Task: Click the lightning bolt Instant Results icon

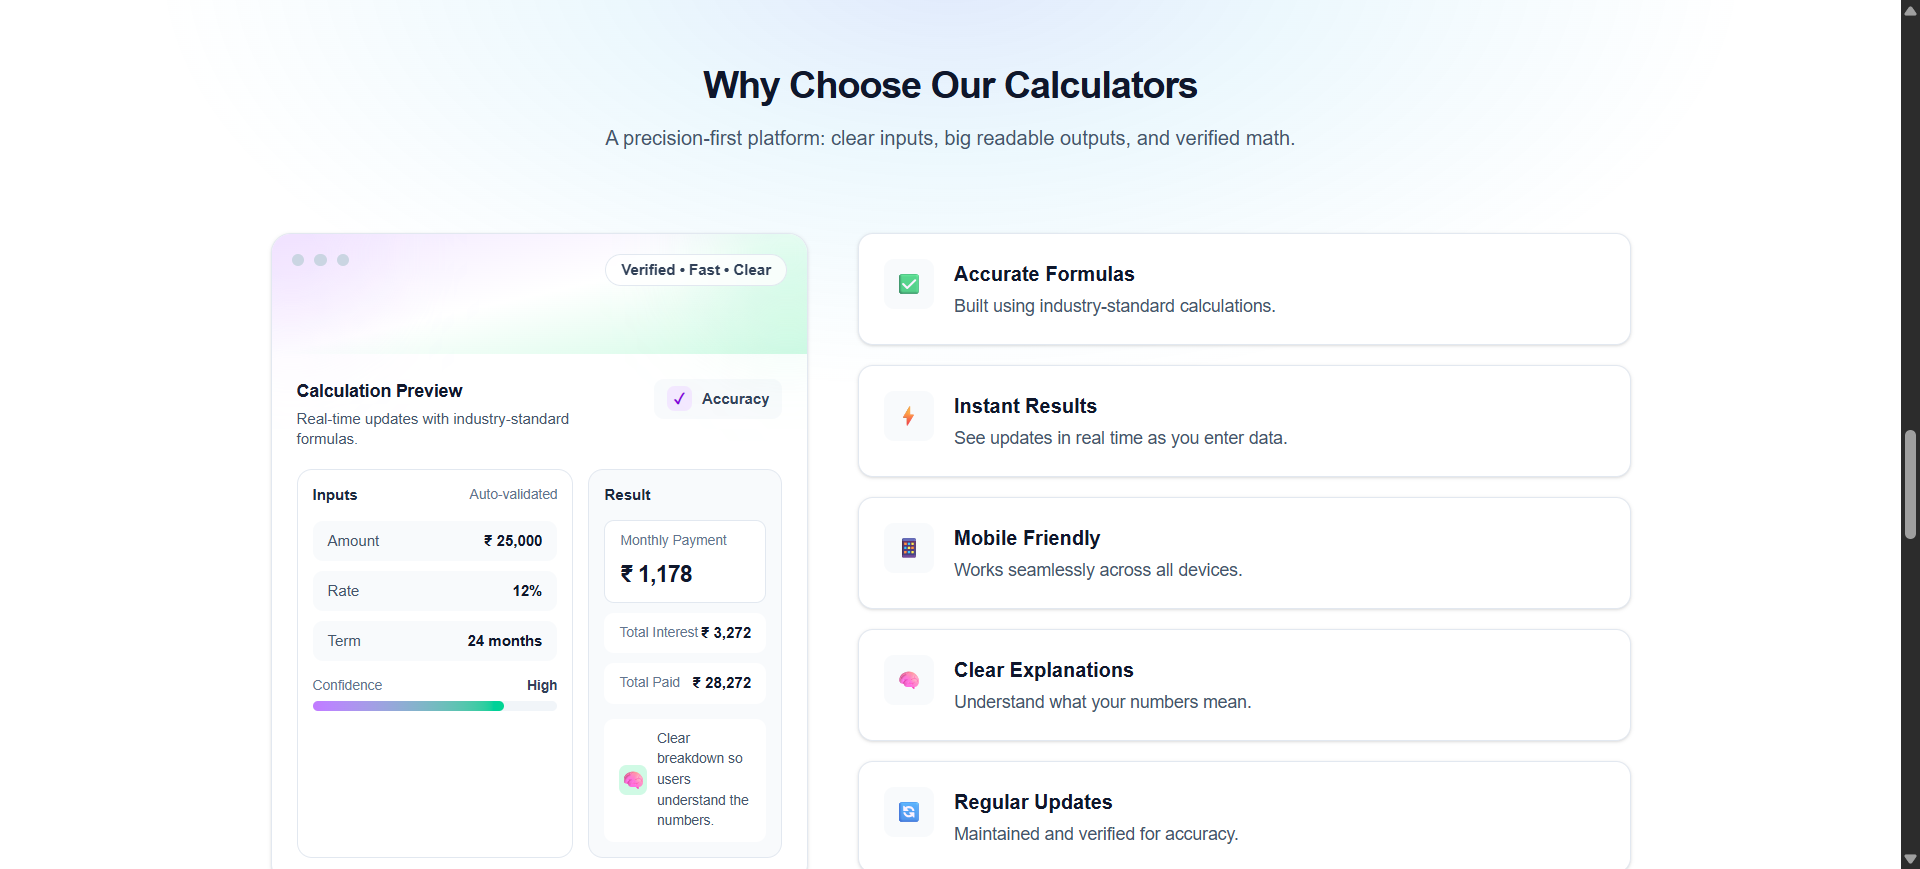Action: click(909, 416)
